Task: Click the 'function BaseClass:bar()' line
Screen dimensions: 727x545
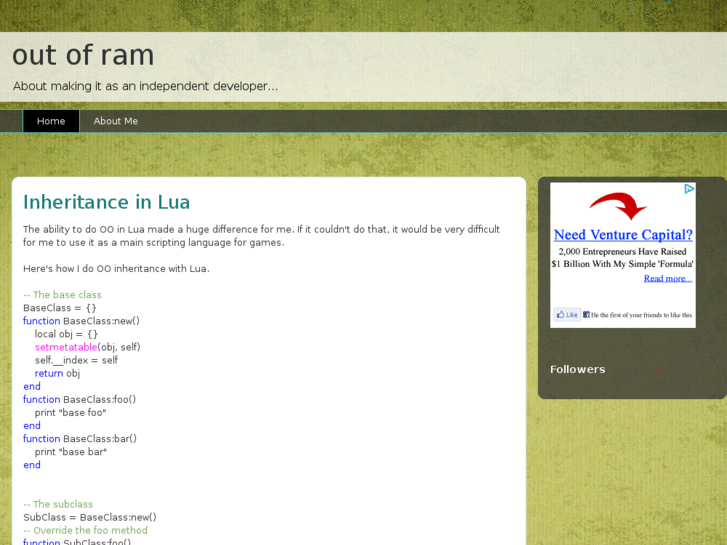Action: (x=80, y=439)
